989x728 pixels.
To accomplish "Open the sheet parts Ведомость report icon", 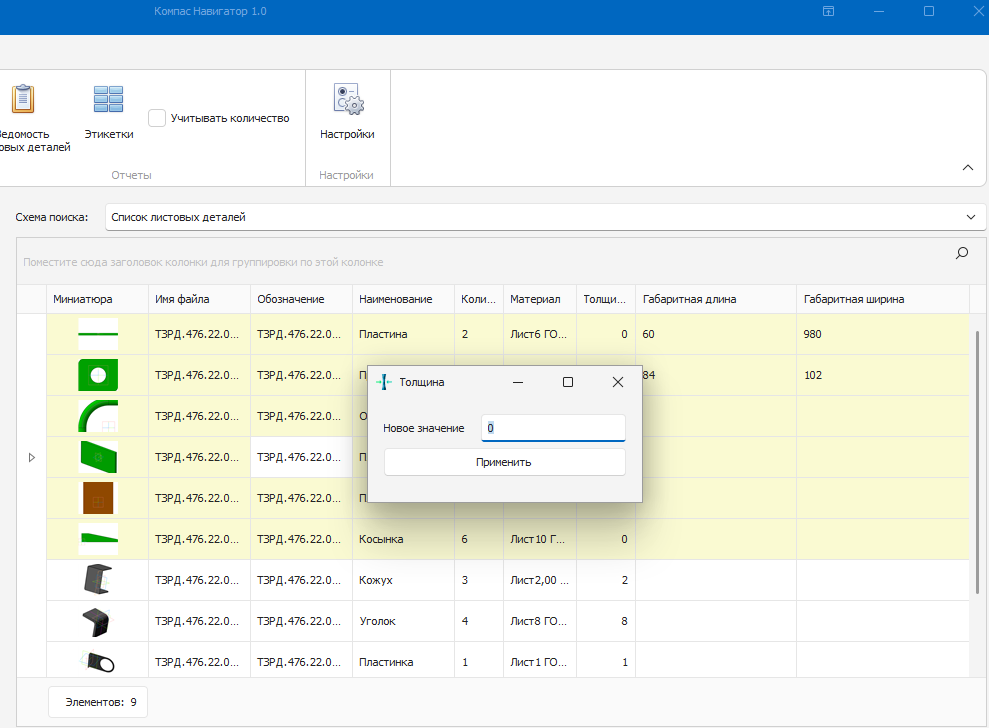I will tap(22, 100).
